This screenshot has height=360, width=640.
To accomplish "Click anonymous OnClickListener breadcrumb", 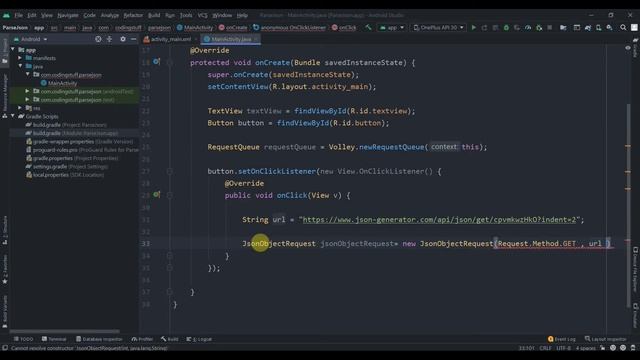I will point(289,27).
